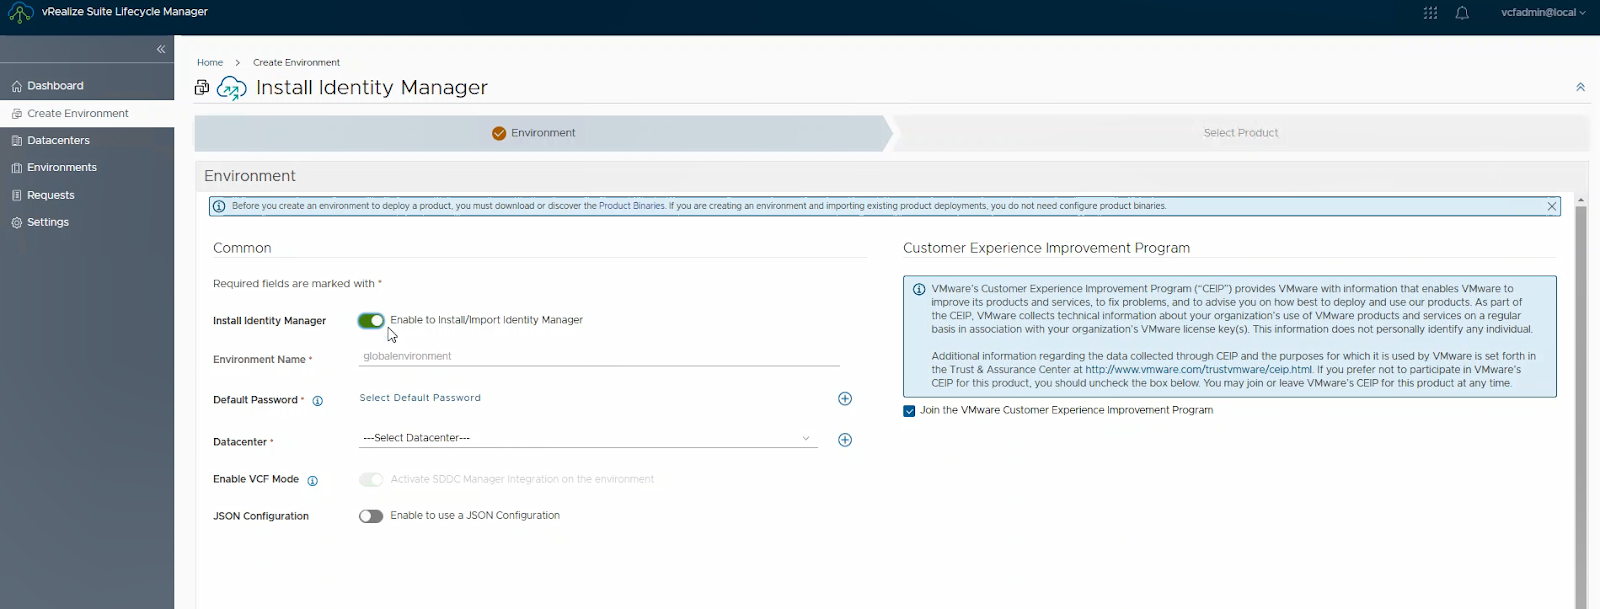The width and height of the screenshot is (1600, 609).
Task: Click the Environment step checkmark icon
Action: 499,133
